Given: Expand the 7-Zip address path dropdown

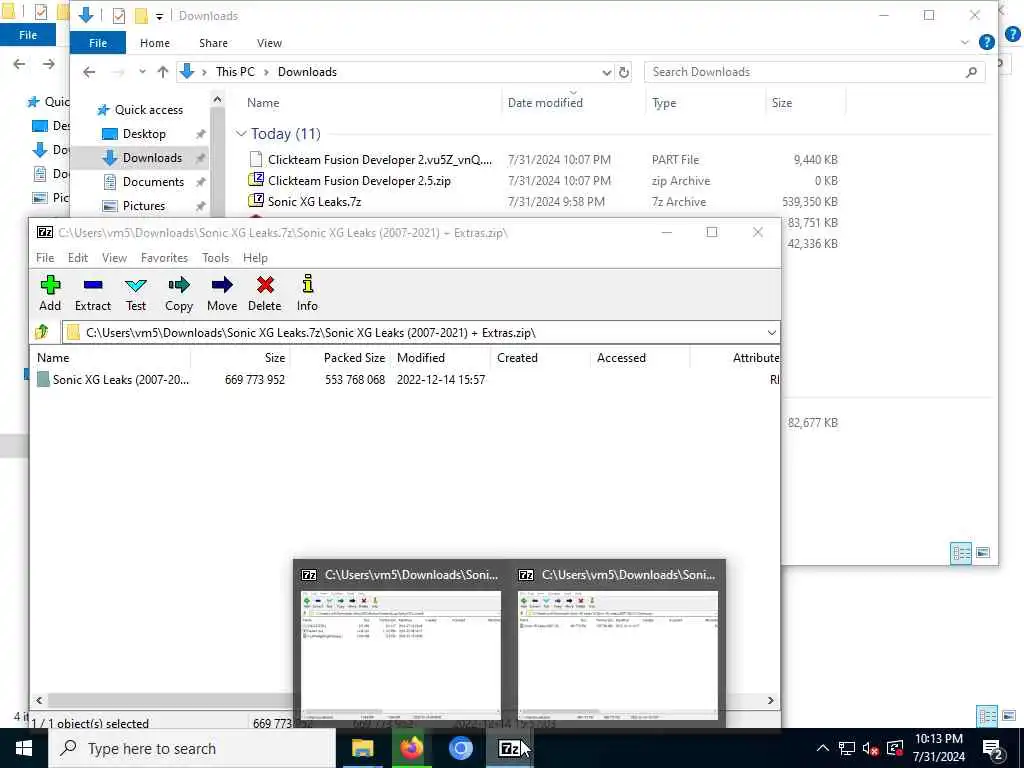Looking at the screenshot, I should [x=771, y=332].
